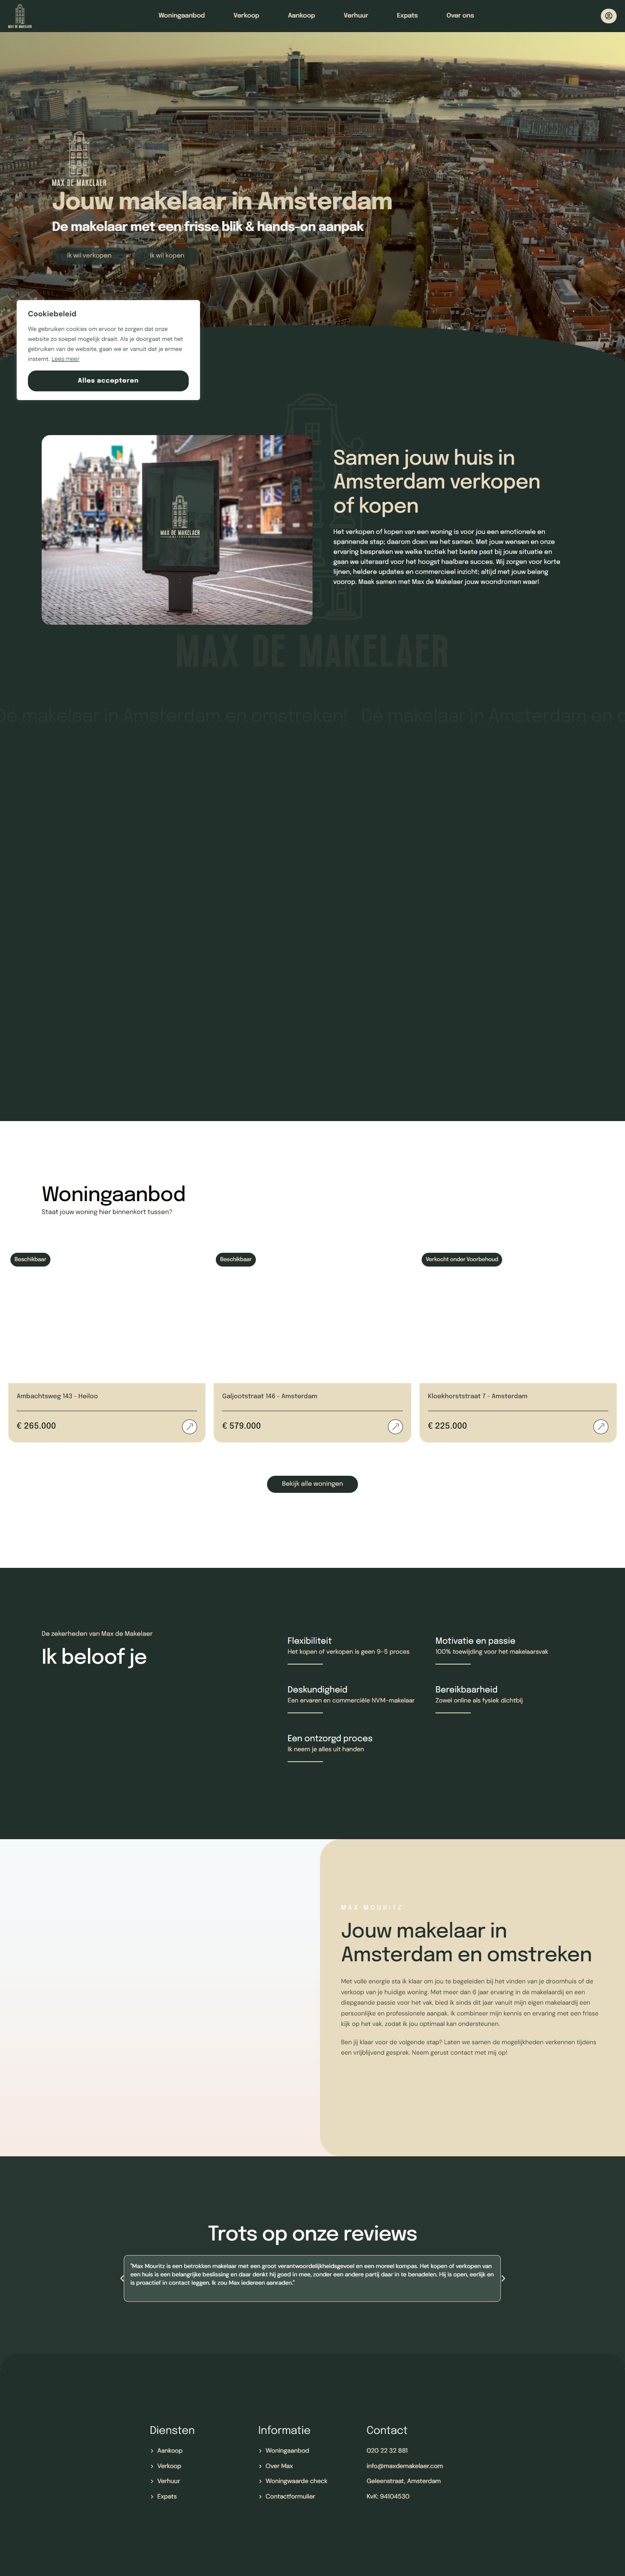Show the previous review with the left arrow
Viewport: 625px width, 2576px height.
[x=122, y=2279]
